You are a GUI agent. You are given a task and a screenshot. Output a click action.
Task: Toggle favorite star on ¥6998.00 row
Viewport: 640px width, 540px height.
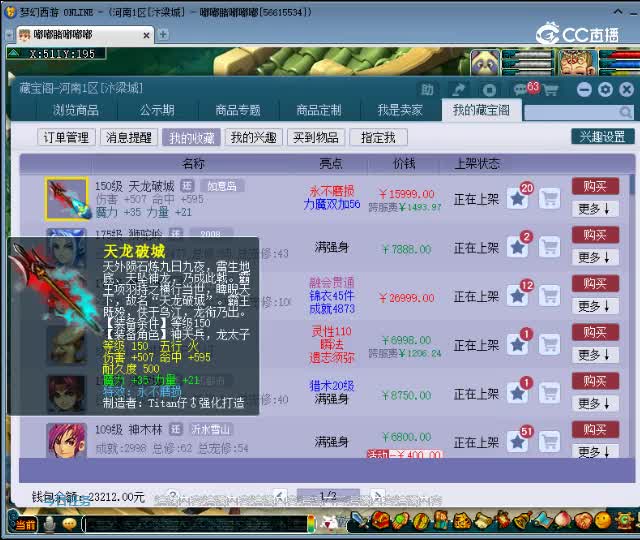coord(518,345)
